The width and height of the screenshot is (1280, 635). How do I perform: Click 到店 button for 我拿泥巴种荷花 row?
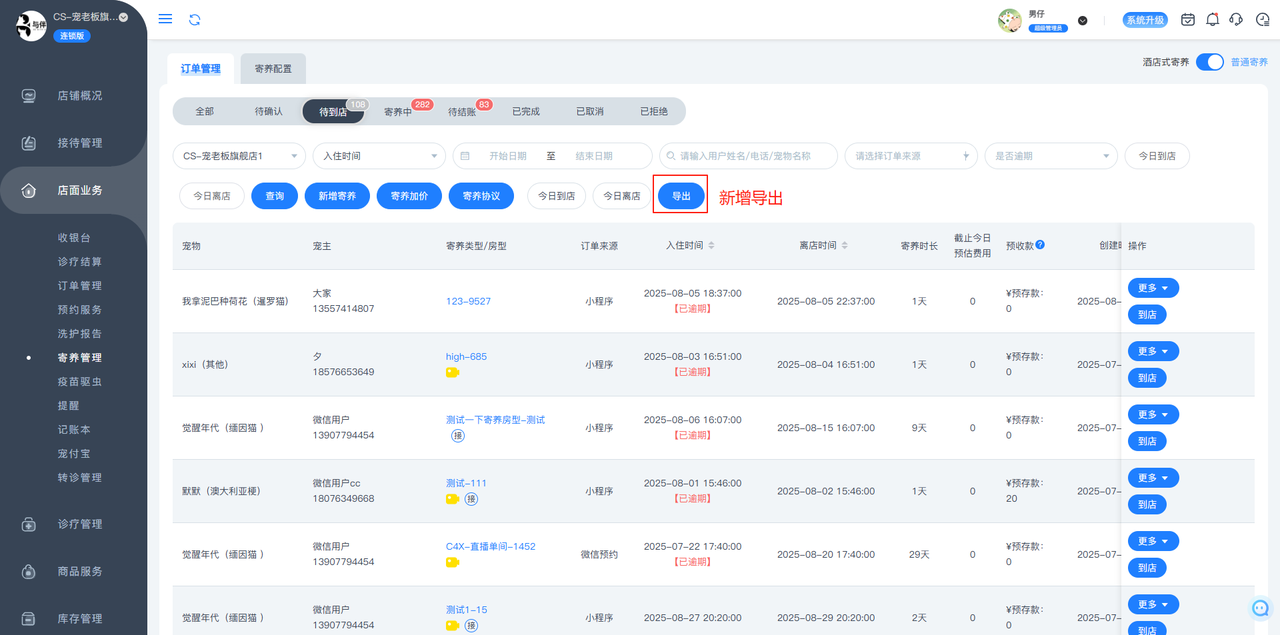point(1147,315)
